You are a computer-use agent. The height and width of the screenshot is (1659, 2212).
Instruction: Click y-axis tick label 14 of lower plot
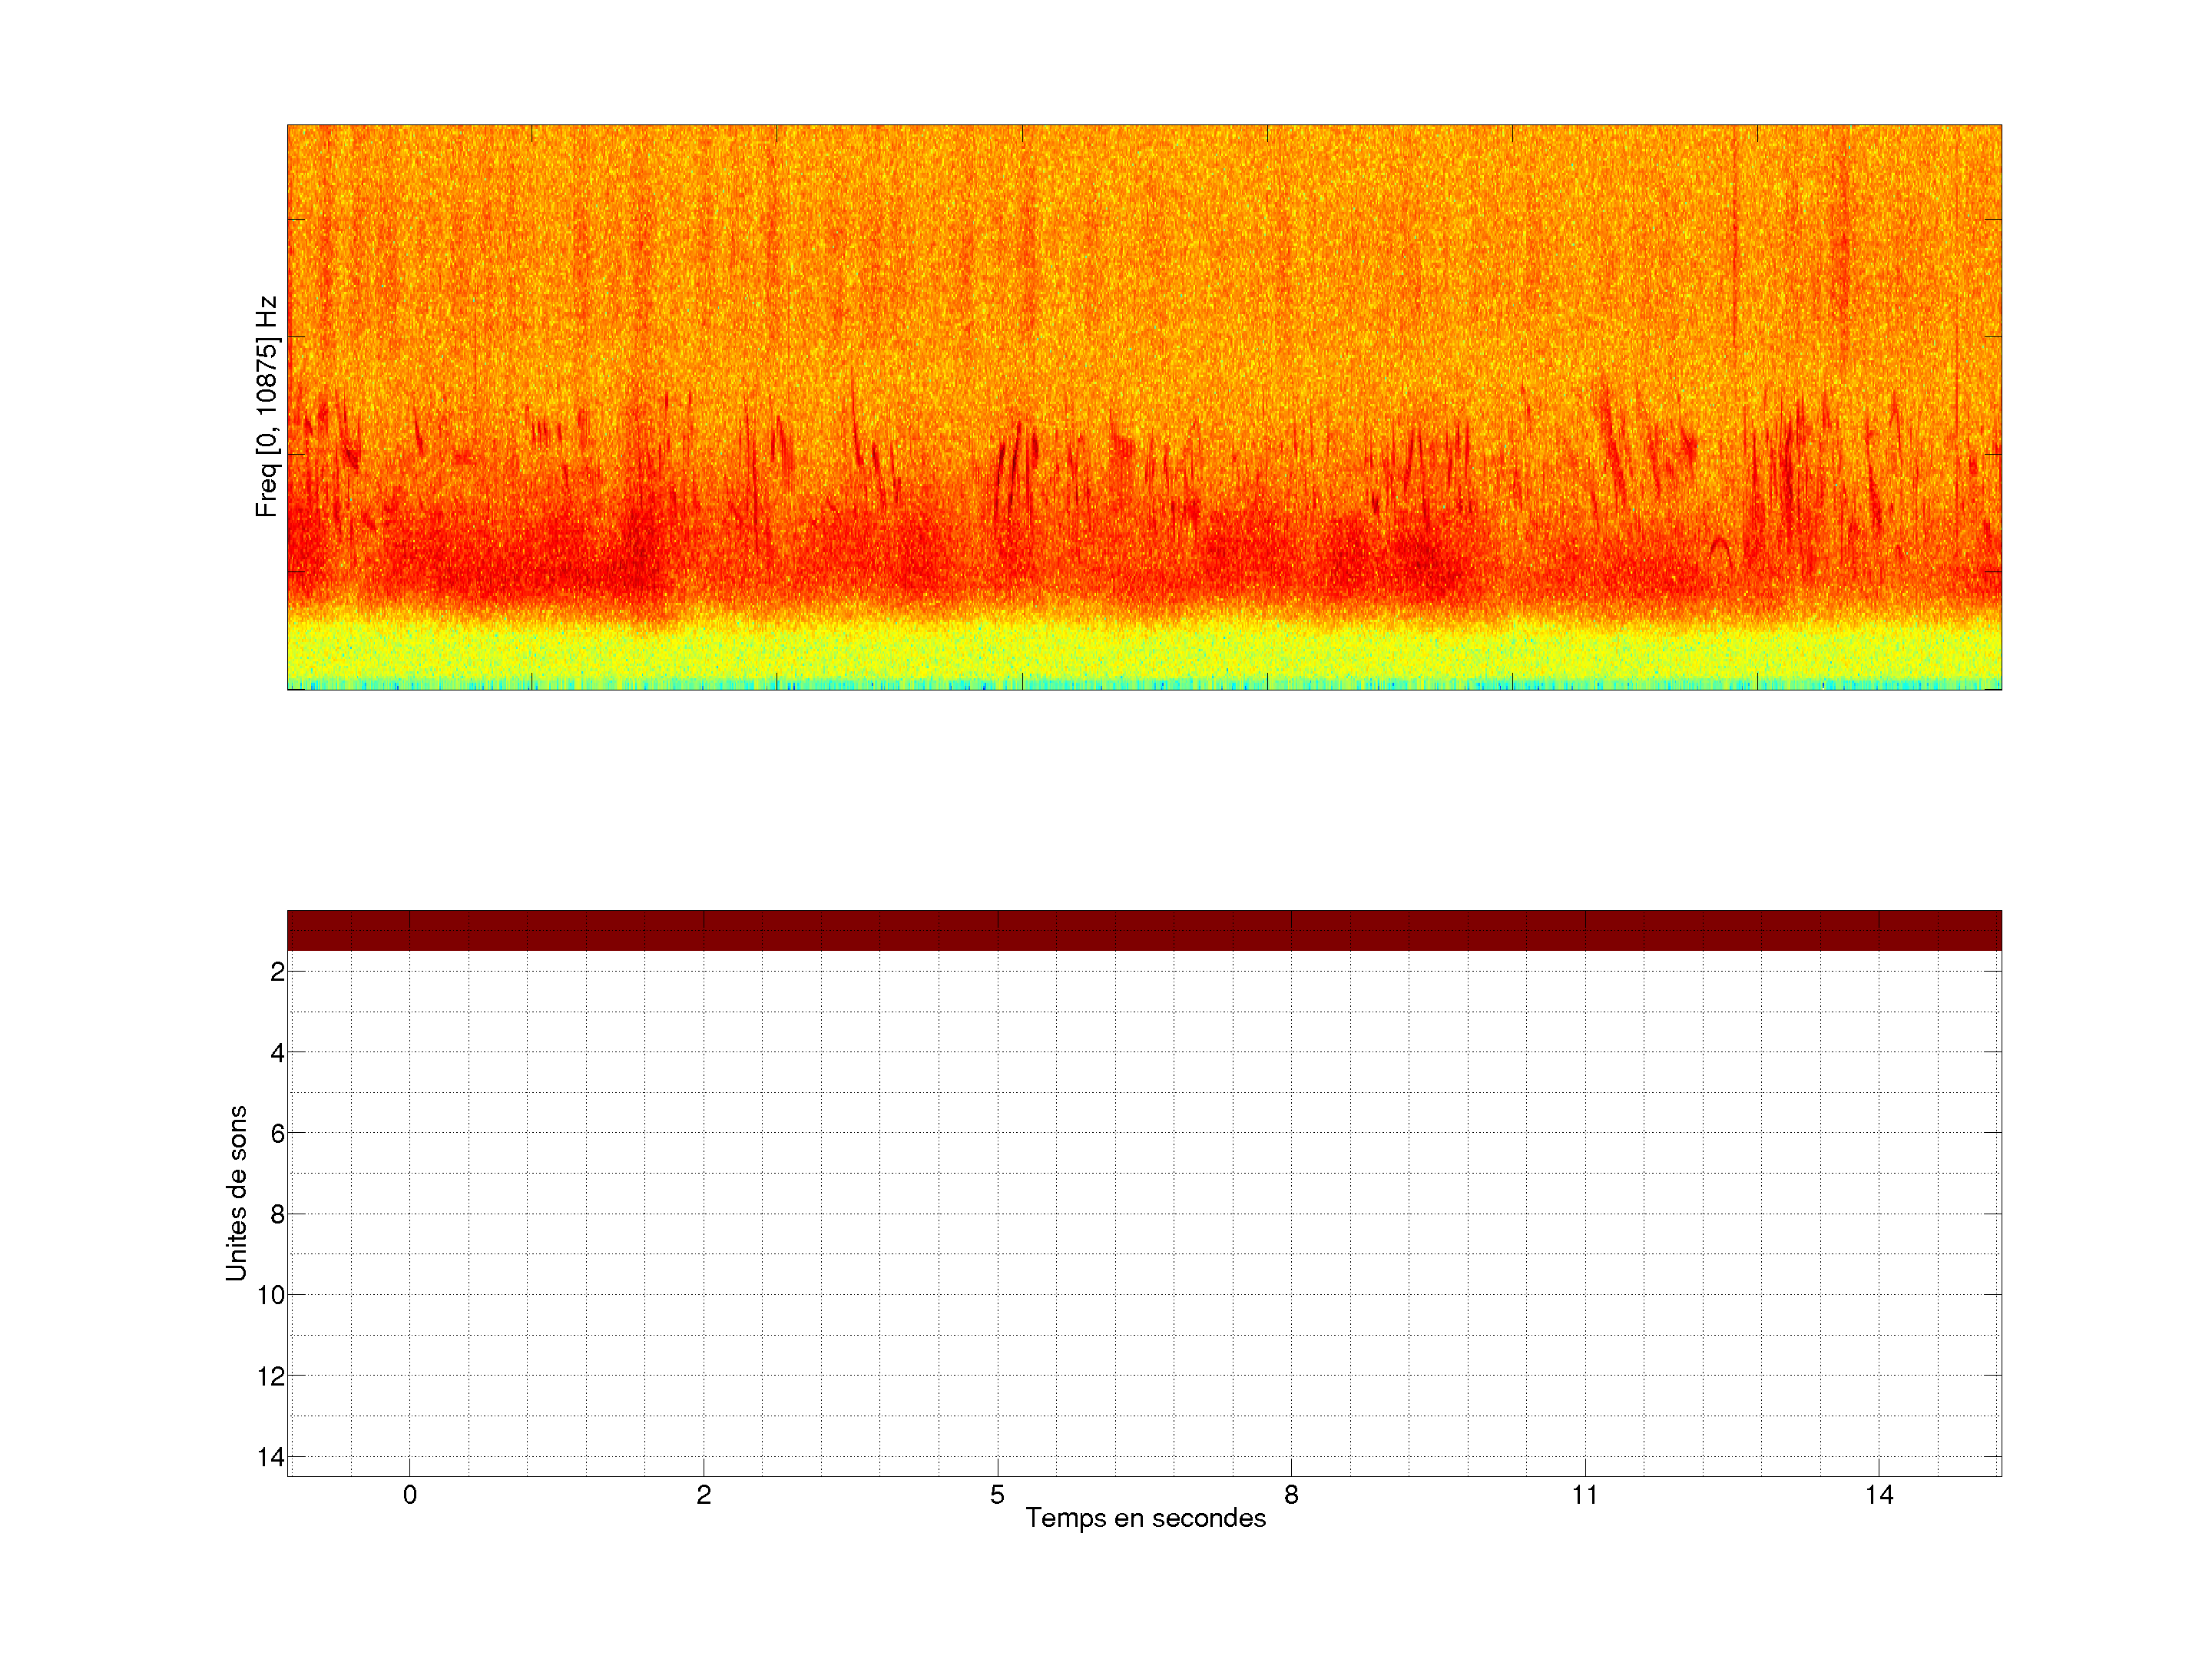pos(271,1457)
